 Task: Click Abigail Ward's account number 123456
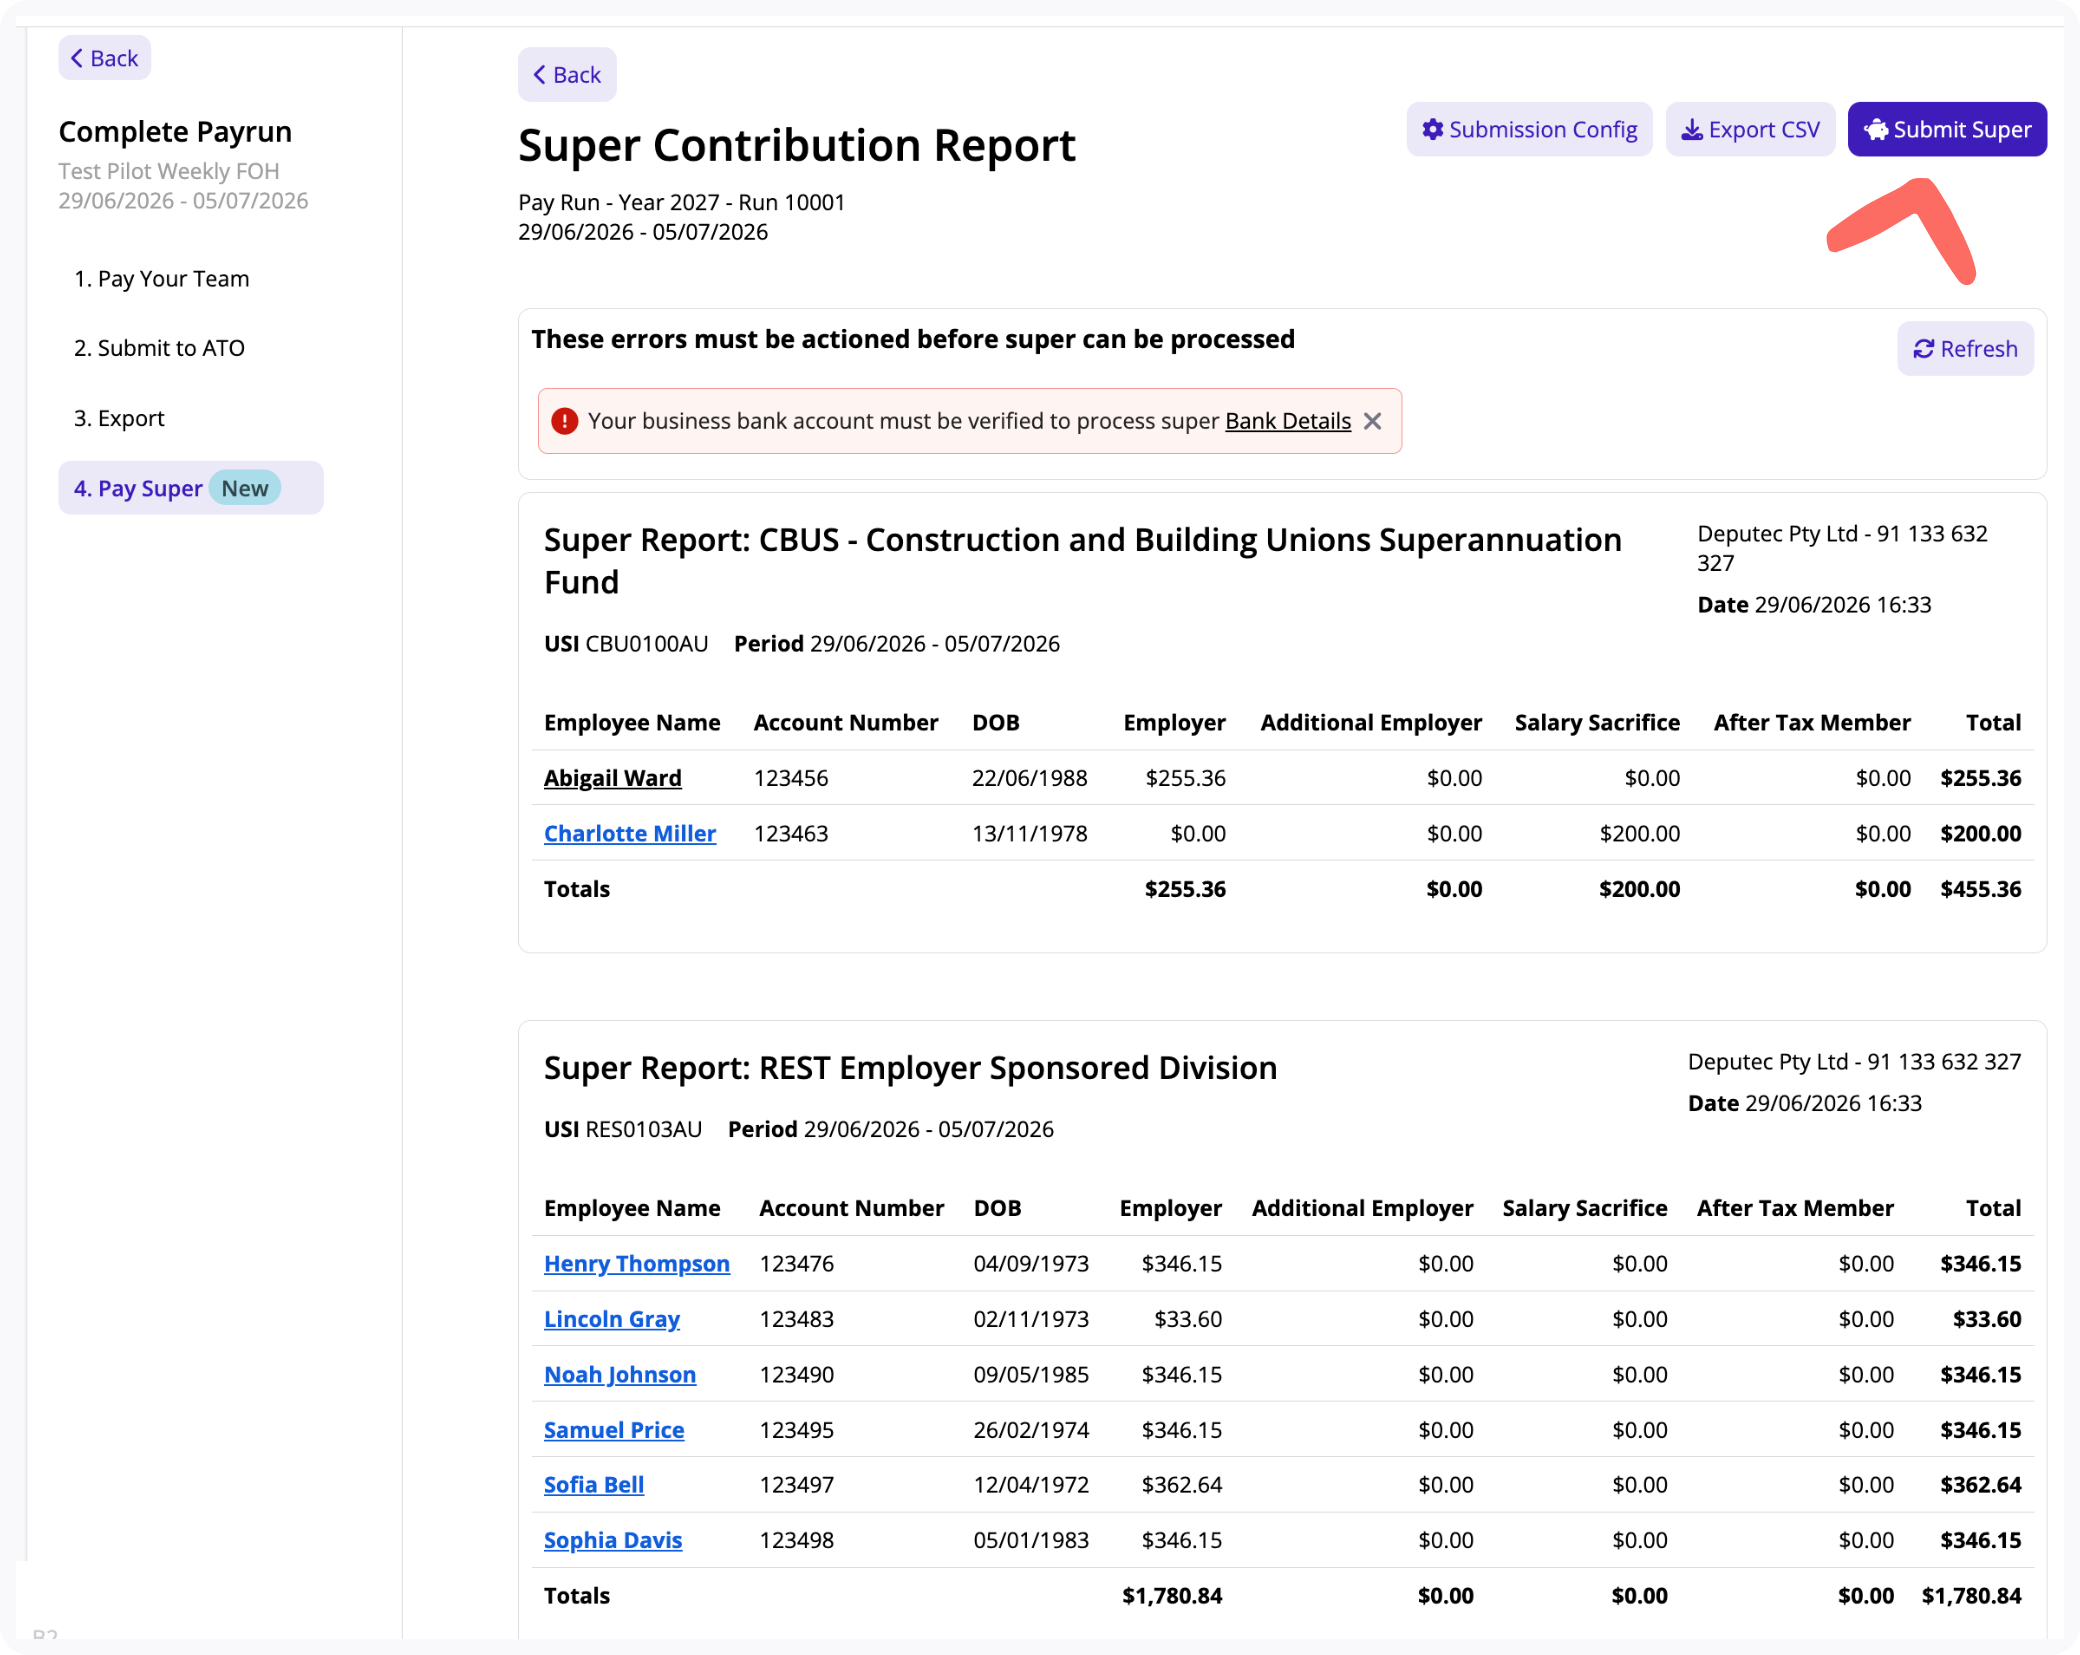click(791, 778)
